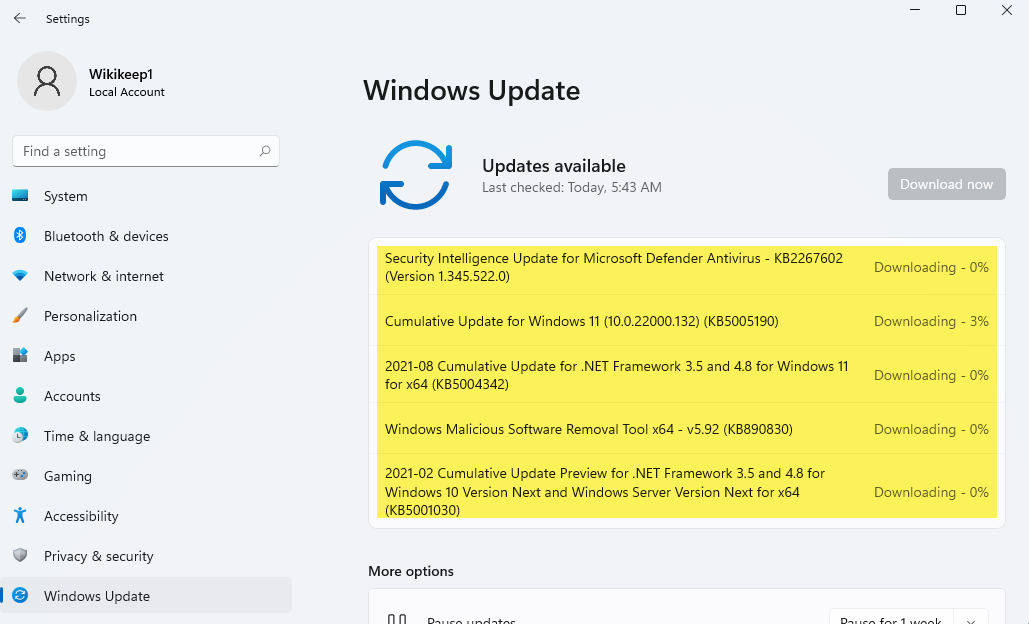Minimize the Settings window
The height and width of the screenshot is (624, 1029).
[x=915, y=10]
